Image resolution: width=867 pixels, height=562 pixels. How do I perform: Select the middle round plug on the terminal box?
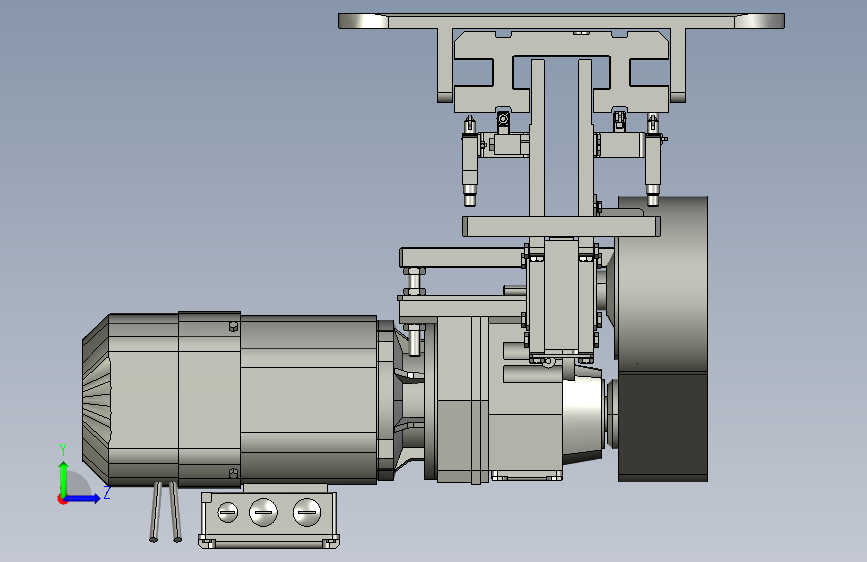(x=263, y=512)
